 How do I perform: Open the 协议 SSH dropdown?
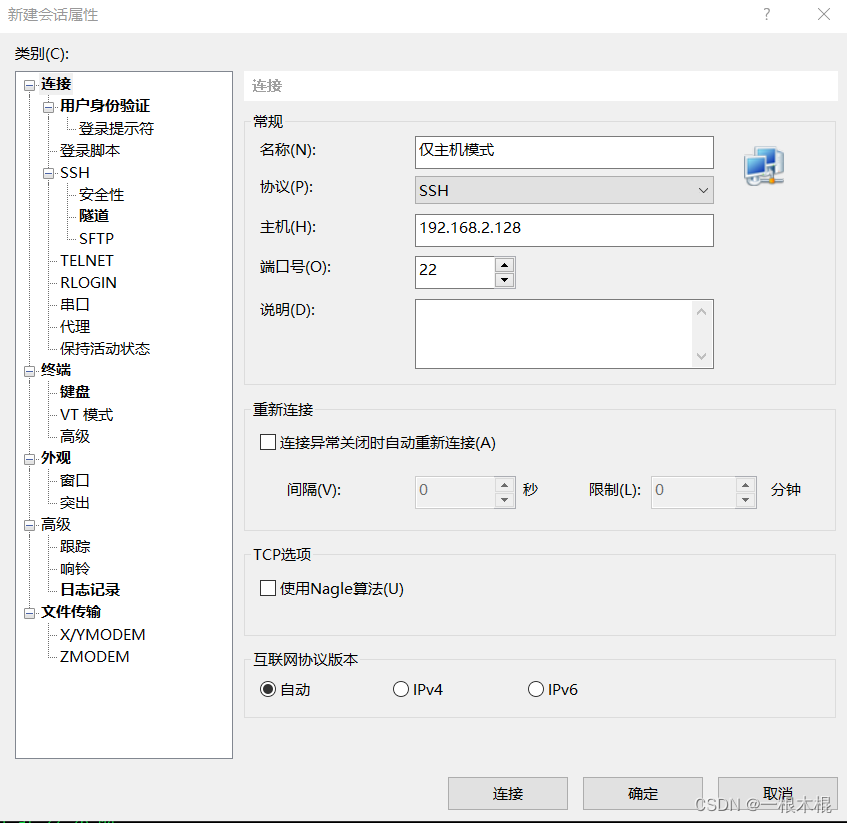click(564, 190)
